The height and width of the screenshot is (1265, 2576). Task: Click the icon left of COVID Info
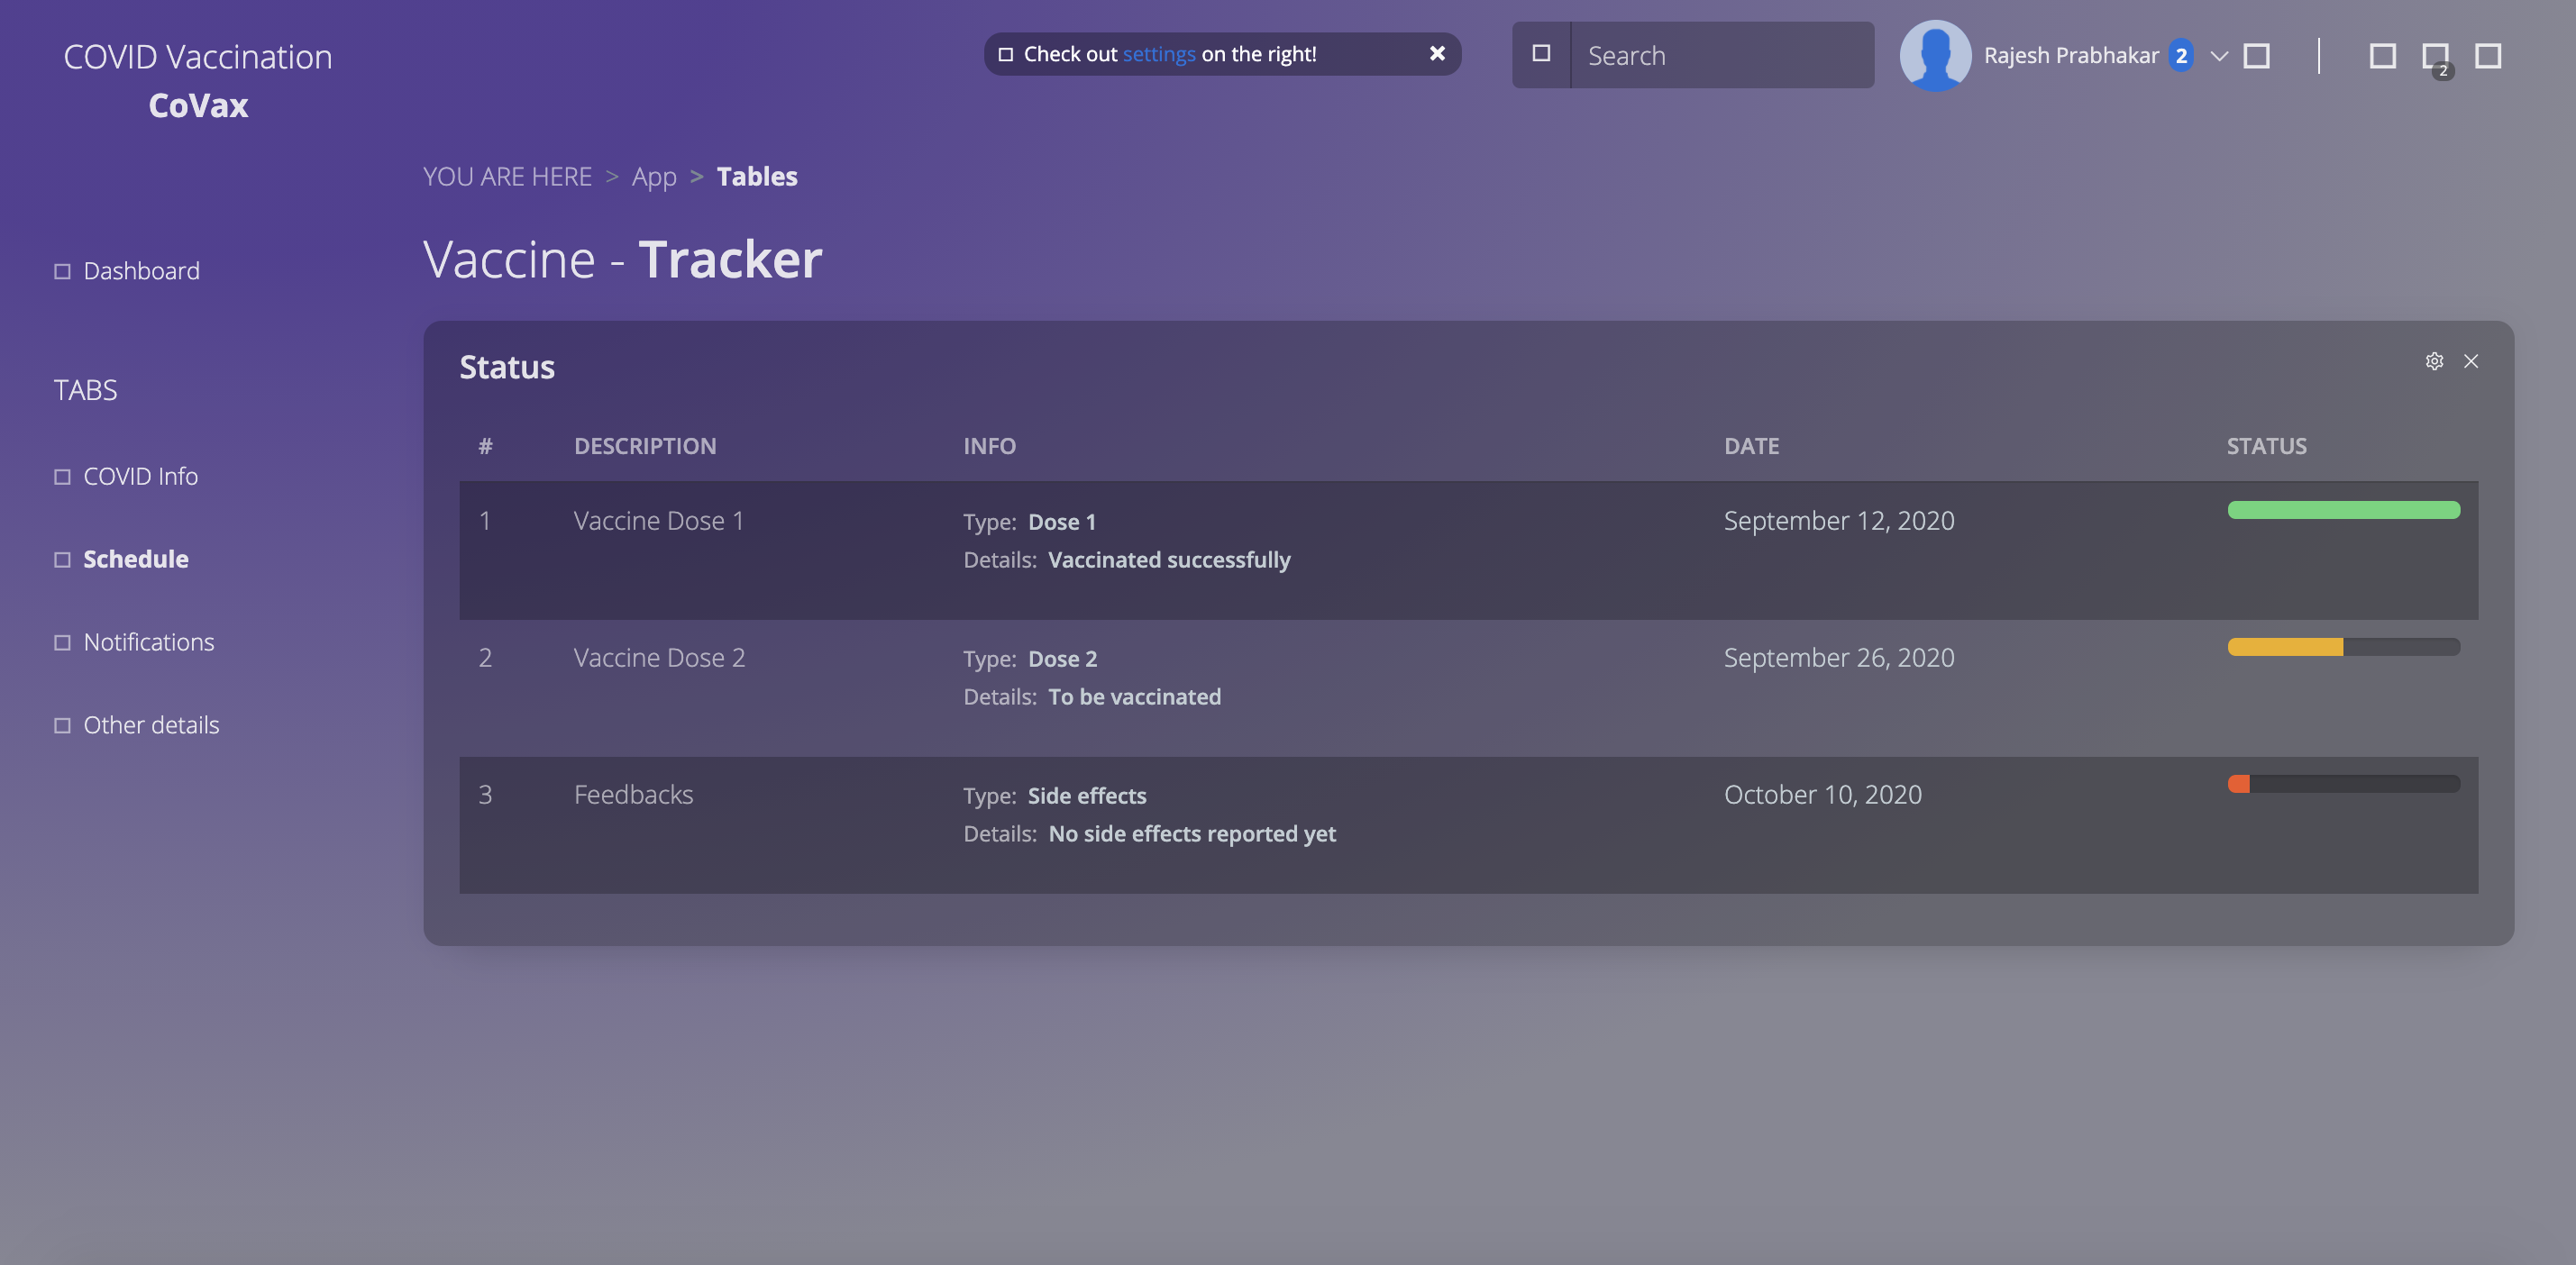click(x=62, y=477)
